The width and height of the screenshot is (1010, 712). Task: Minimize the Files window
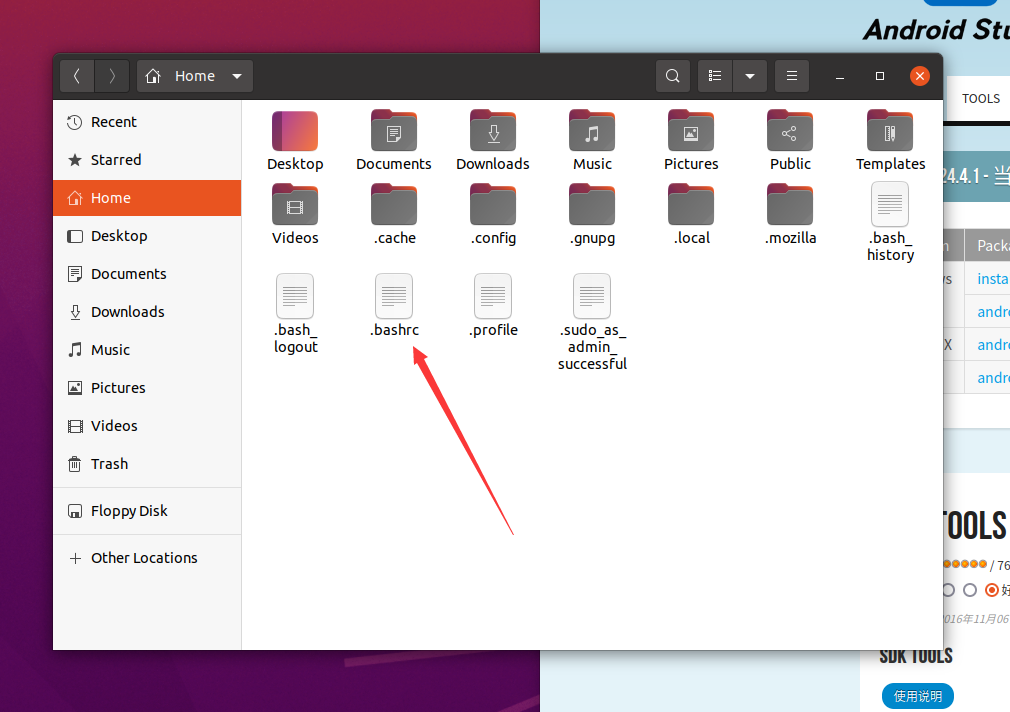[840, 76]
